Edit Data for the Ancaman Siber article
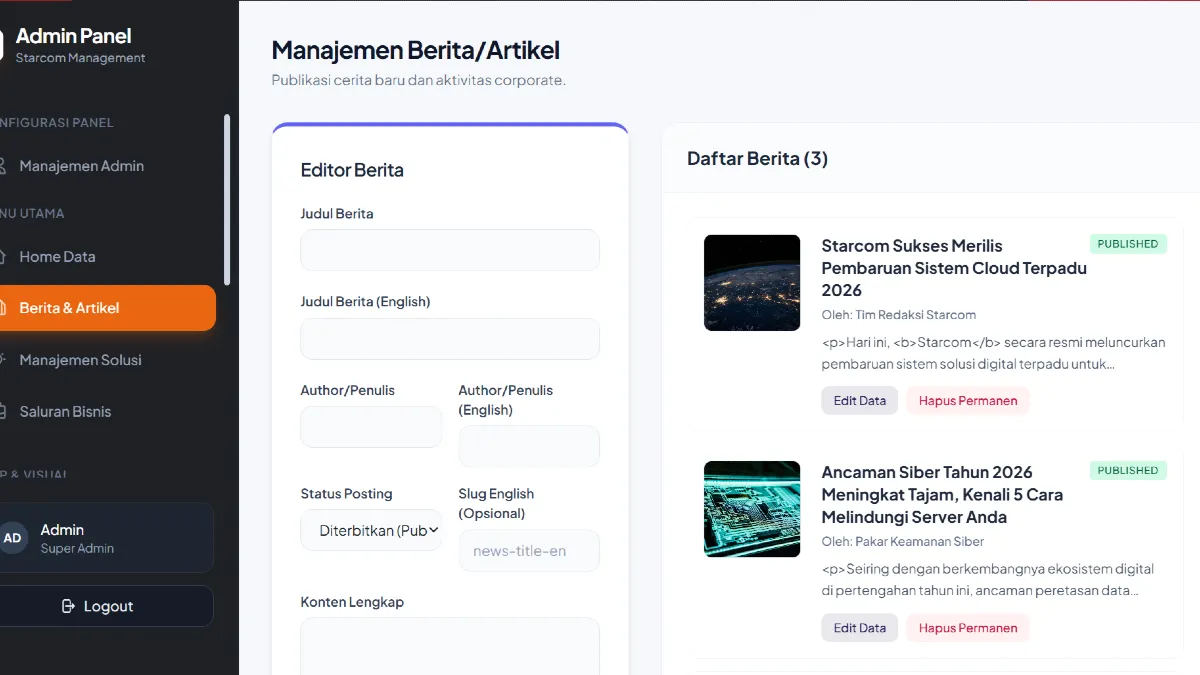The image size is (1200, 675). [860, 628]
